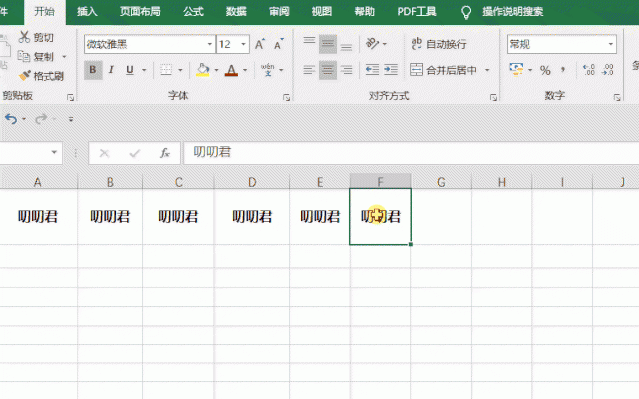The image size is (639, 399).
Task: Open the font color dropdown arrow
Action: point(245,70)
